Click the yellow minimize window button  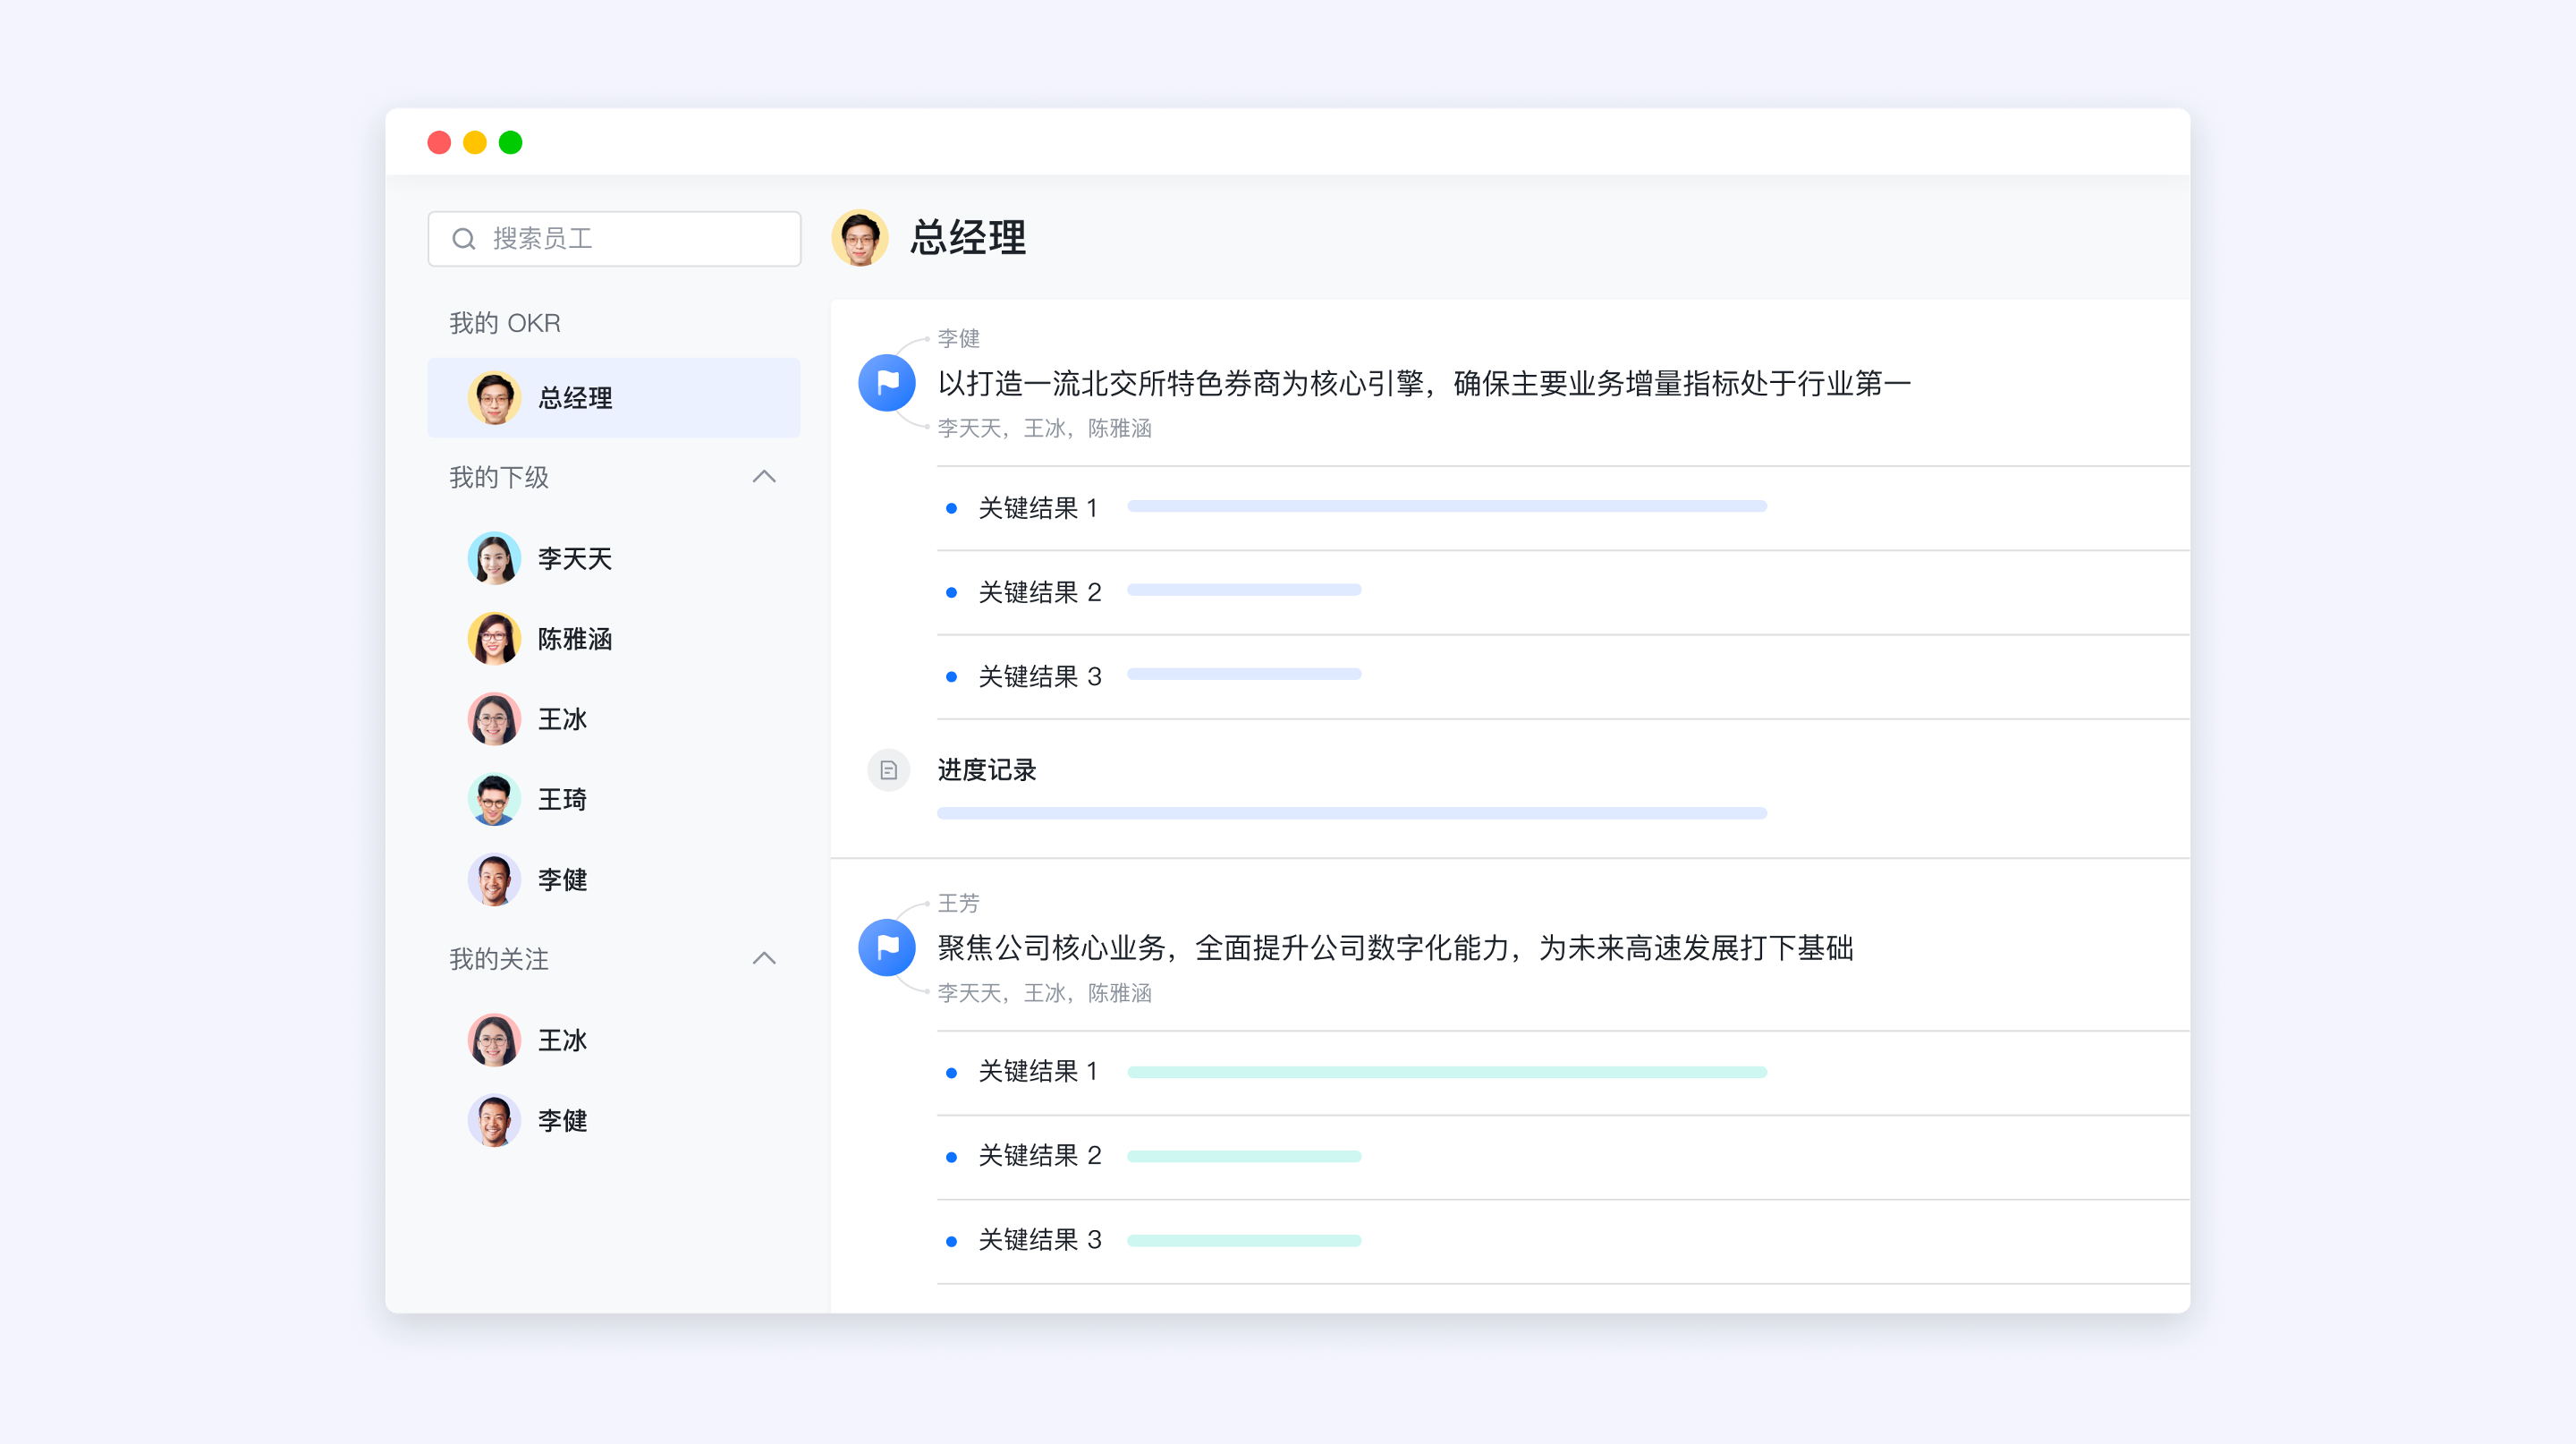475,142
